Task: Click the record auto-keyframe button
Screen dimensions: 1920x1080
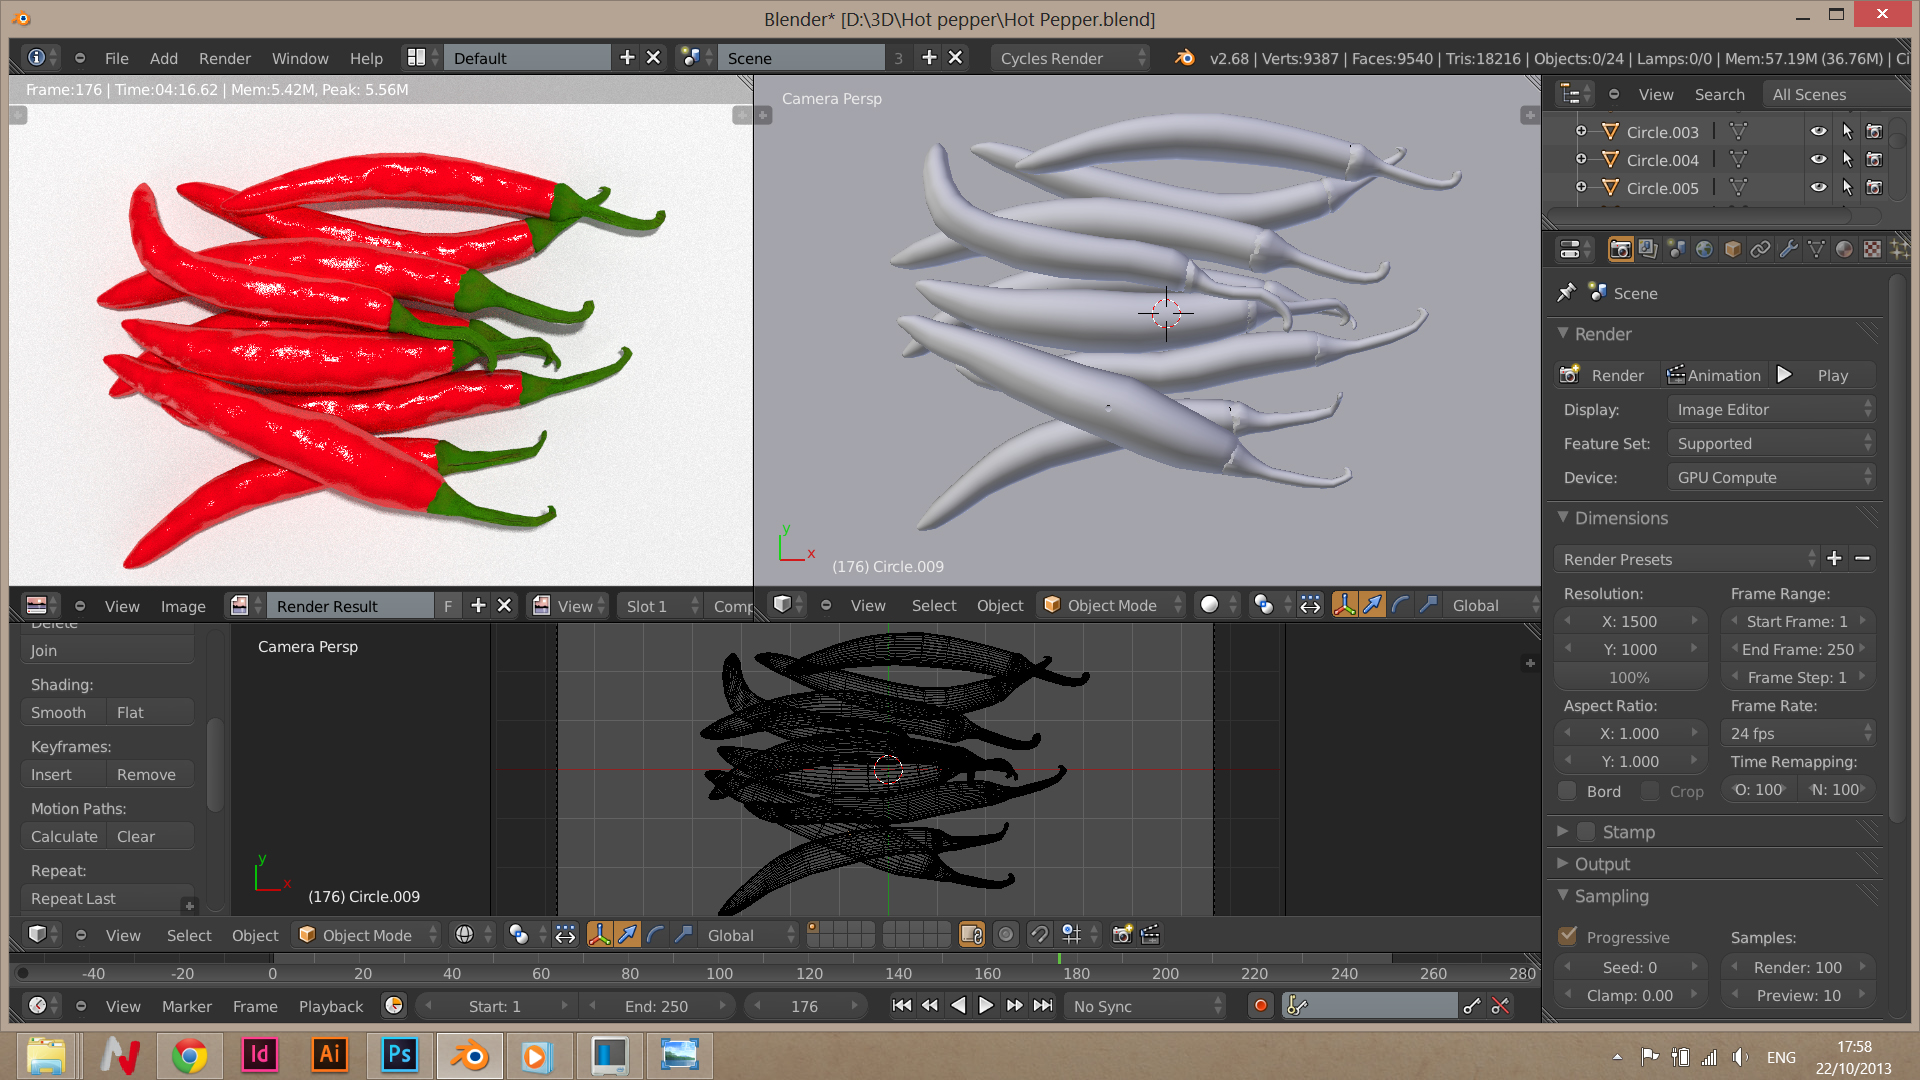Action: (x=1260, y=1006)
